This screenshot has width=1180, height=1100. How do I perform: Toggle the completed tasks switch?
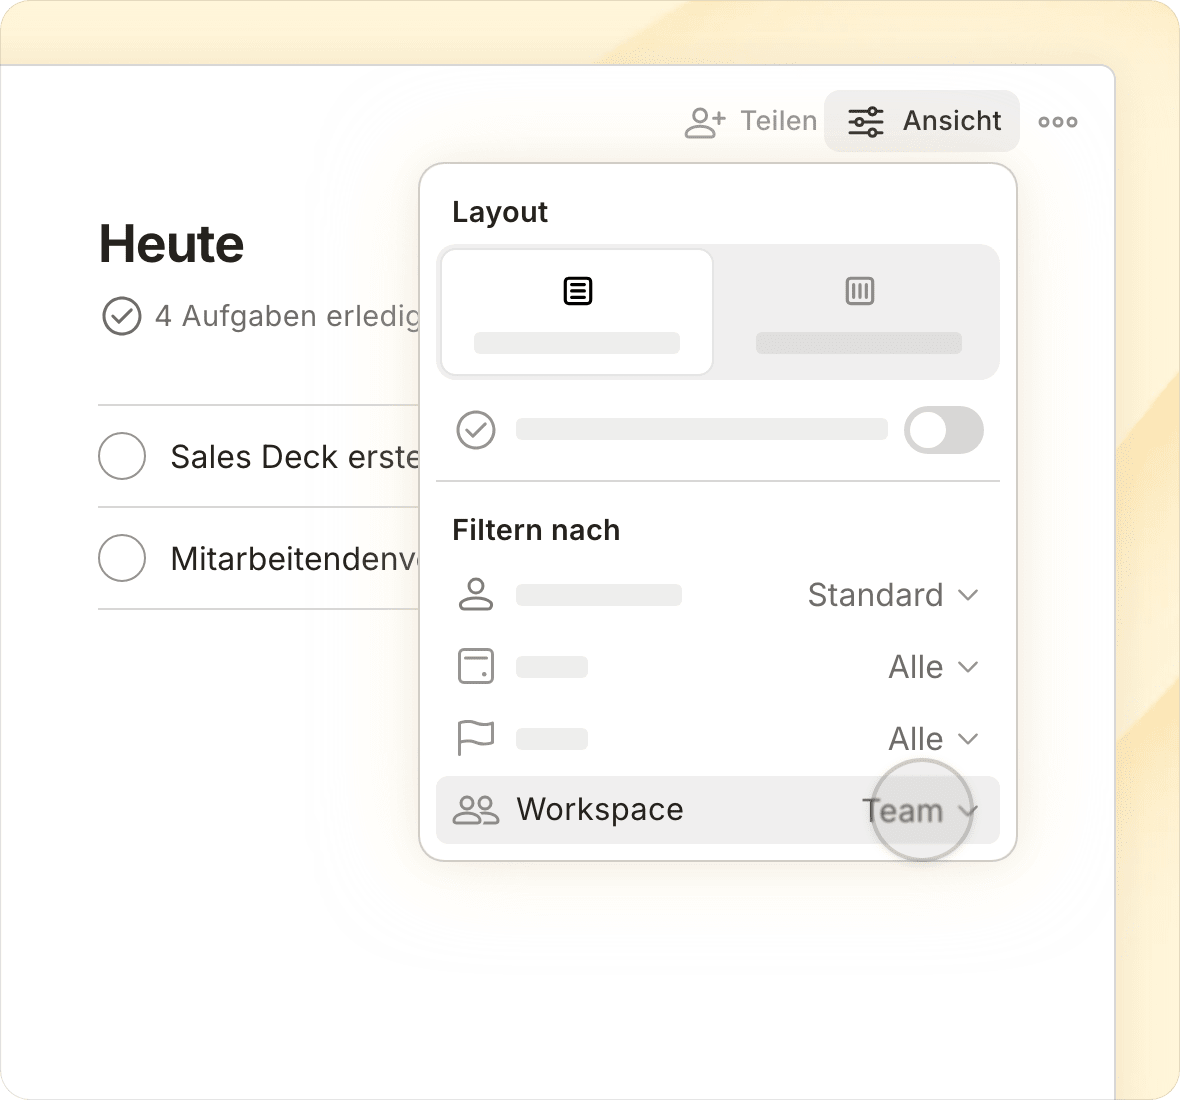click(943, 430)
